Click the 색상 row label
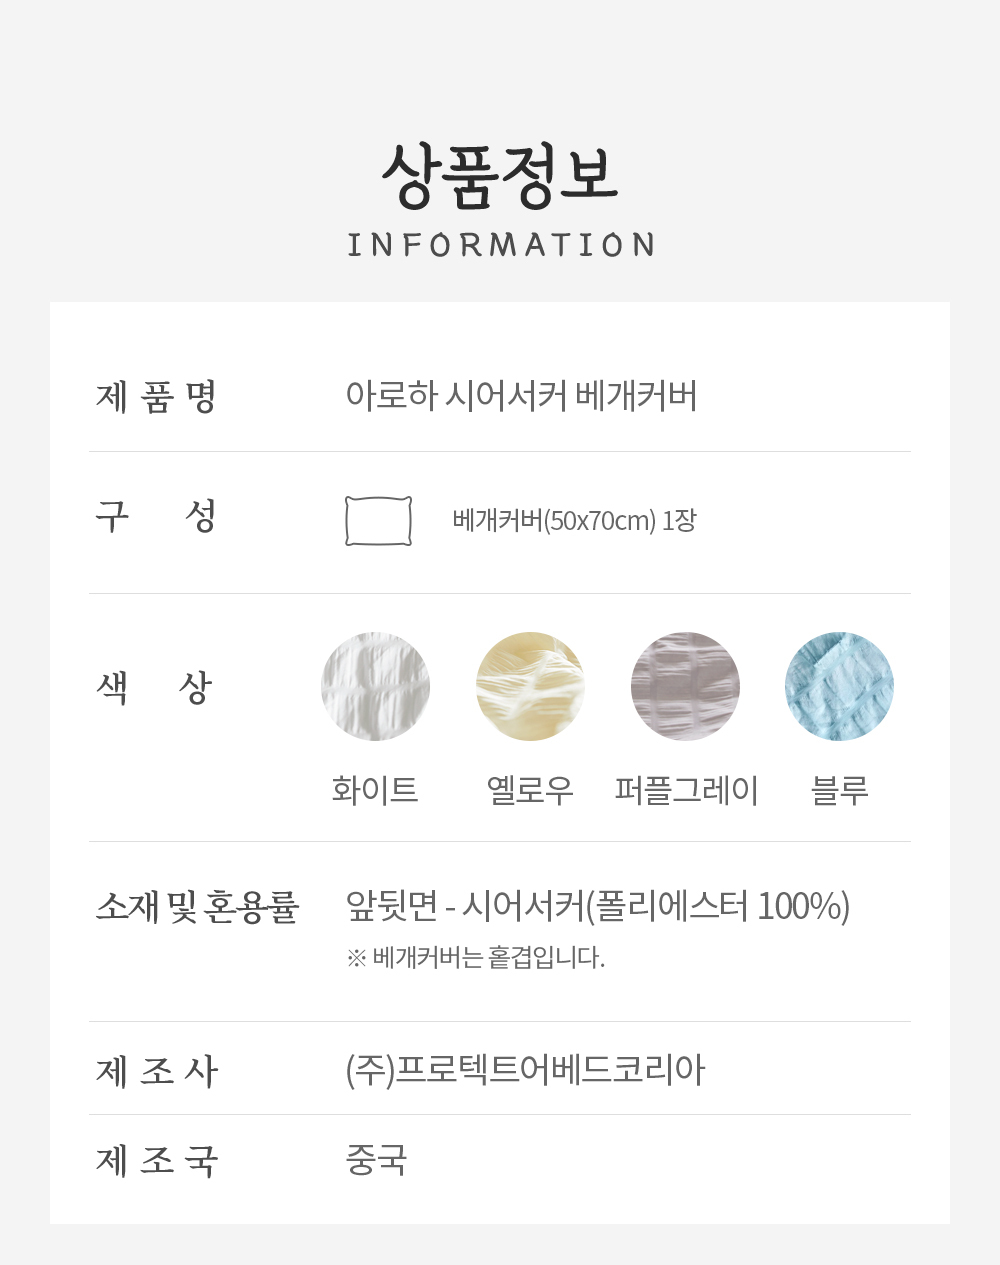 [x=154, y=687]
